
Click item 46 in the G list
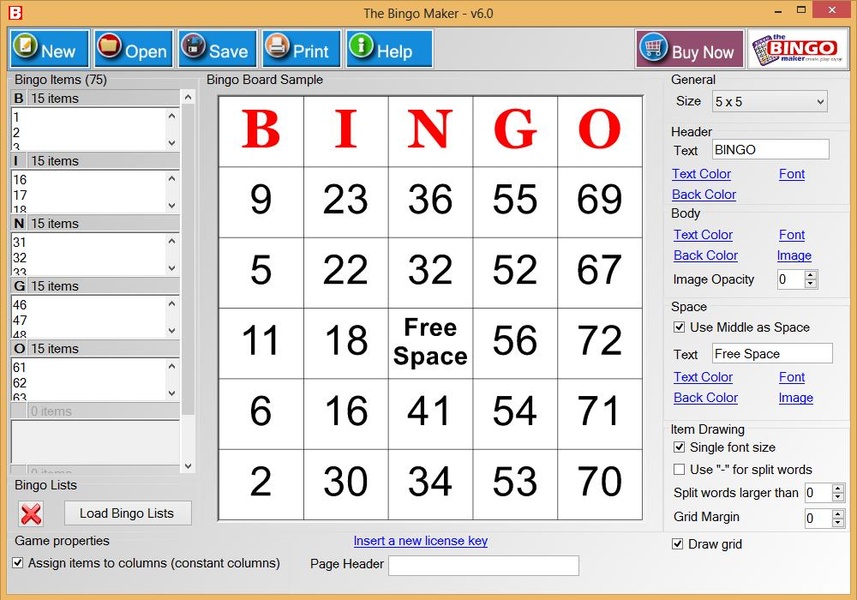click(20, 305)
